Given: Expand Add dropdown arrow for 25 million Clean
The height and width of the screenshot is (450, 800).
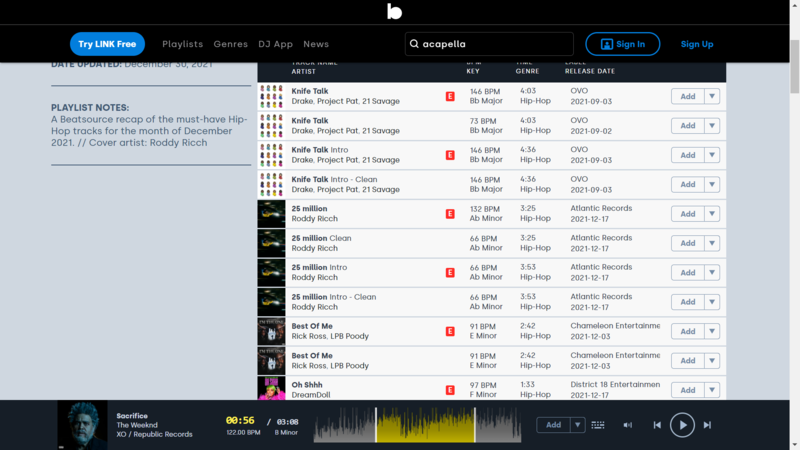Looking at the screenshot, I should click(711, 243).
